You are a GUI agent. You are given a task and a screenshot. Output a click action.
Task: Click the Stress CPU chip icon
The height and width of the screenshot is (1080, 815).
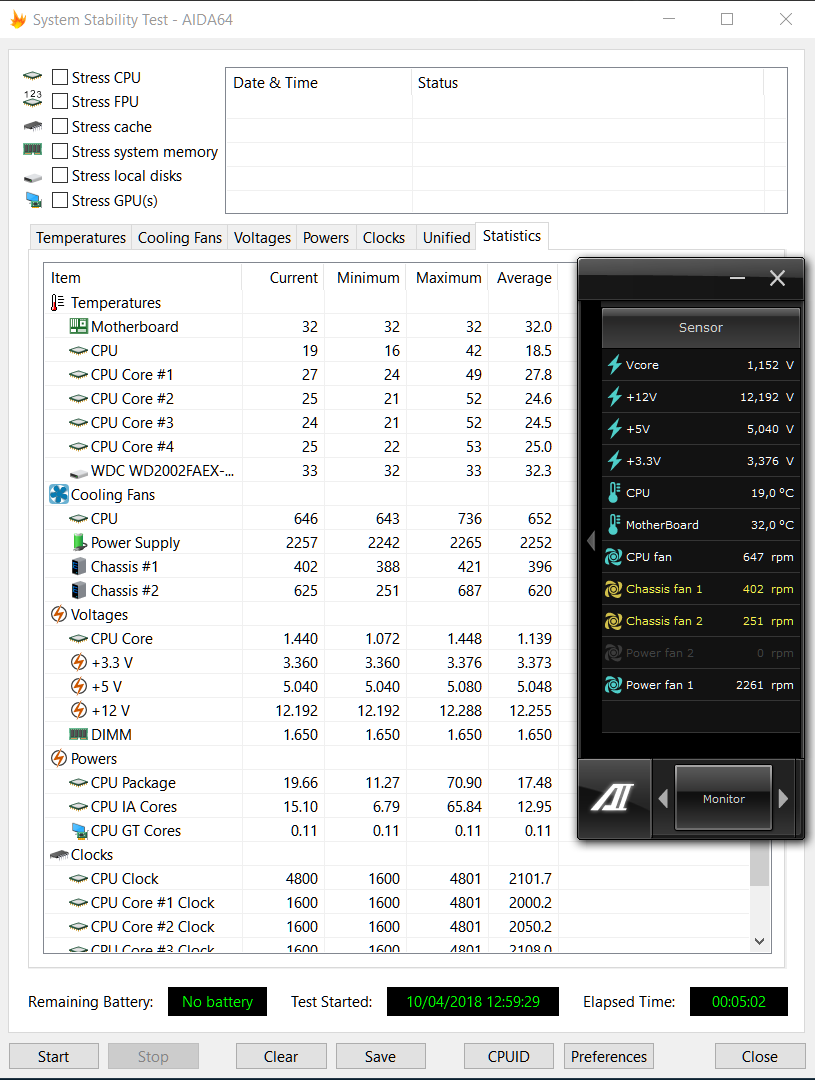[x=32, y=76]
